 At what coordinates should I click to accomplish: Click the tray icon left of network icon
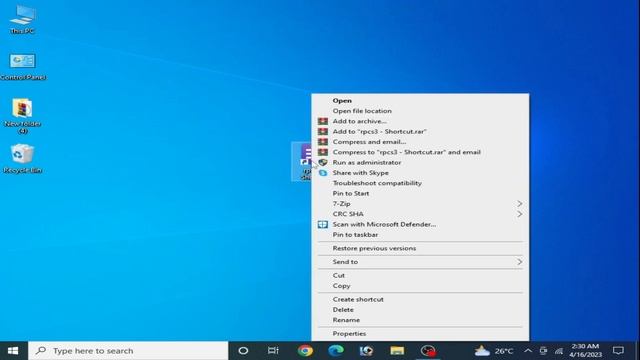(x=543, y=351)
